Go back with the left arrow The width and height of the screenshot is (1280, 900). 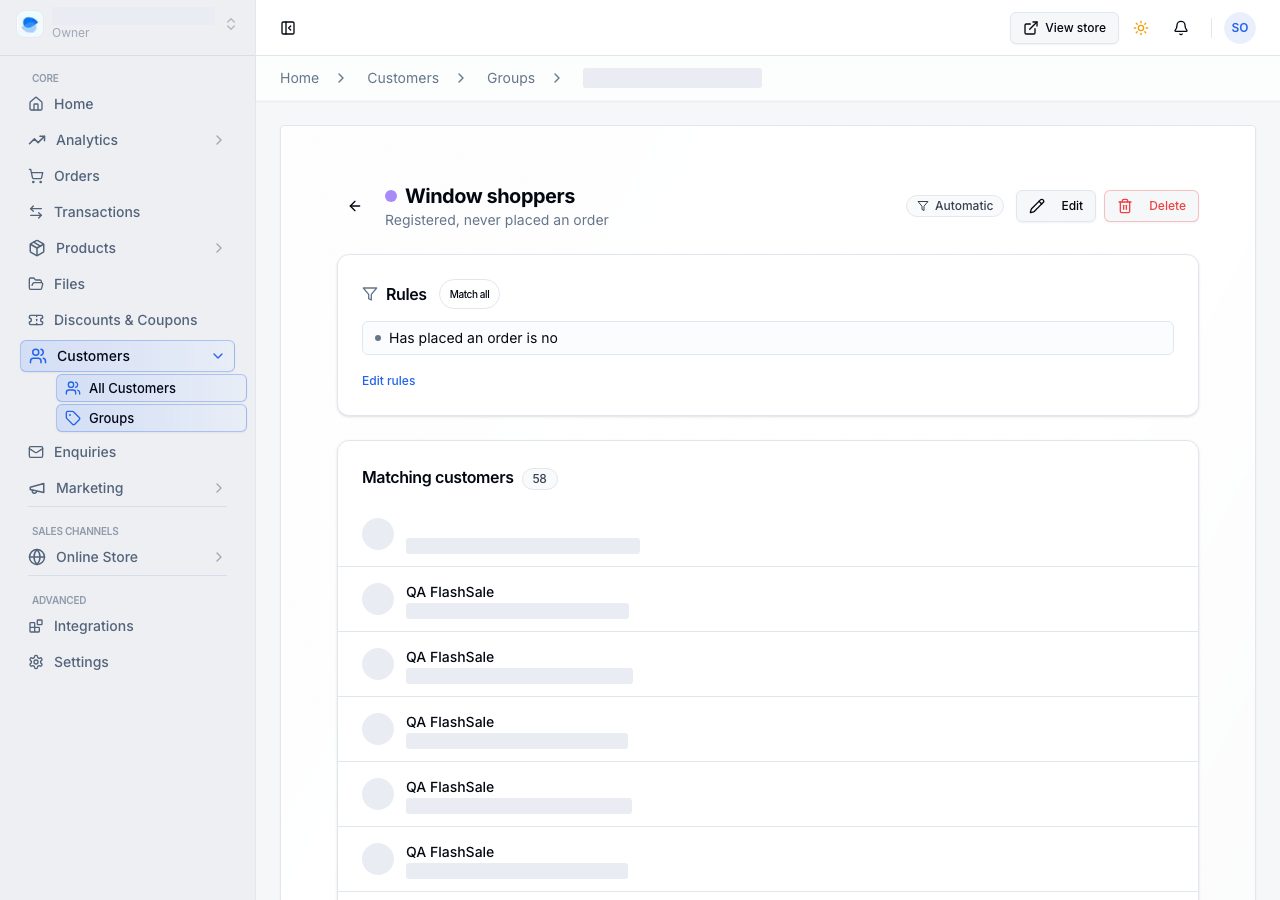point(355,206)
